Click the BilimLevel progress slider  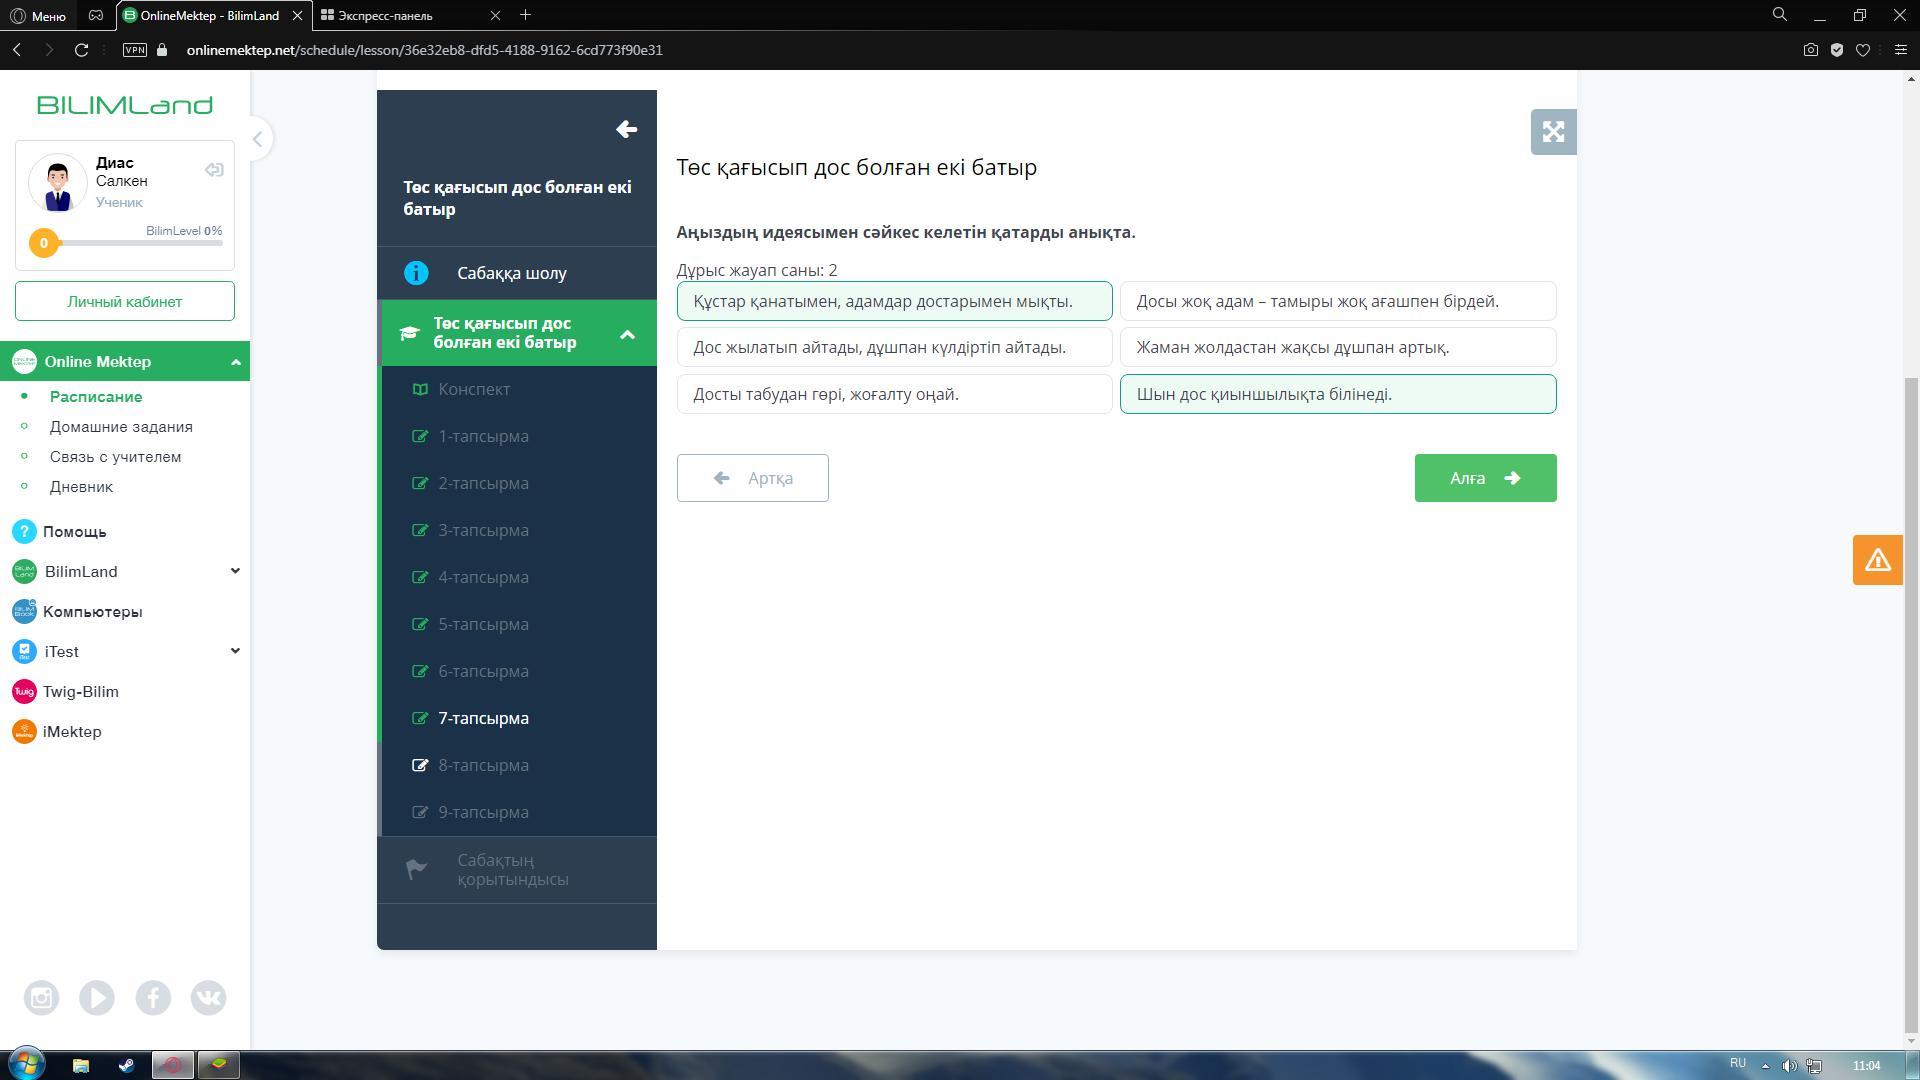pos(130,243)
